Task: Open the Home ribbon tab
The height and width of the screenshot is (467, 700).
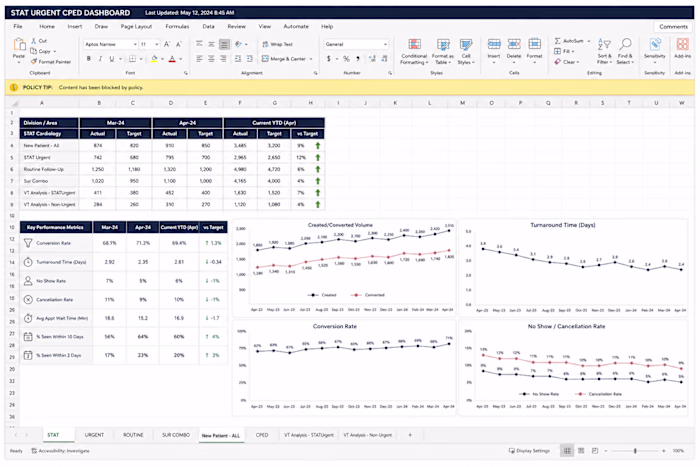Action: coord(47,26)
